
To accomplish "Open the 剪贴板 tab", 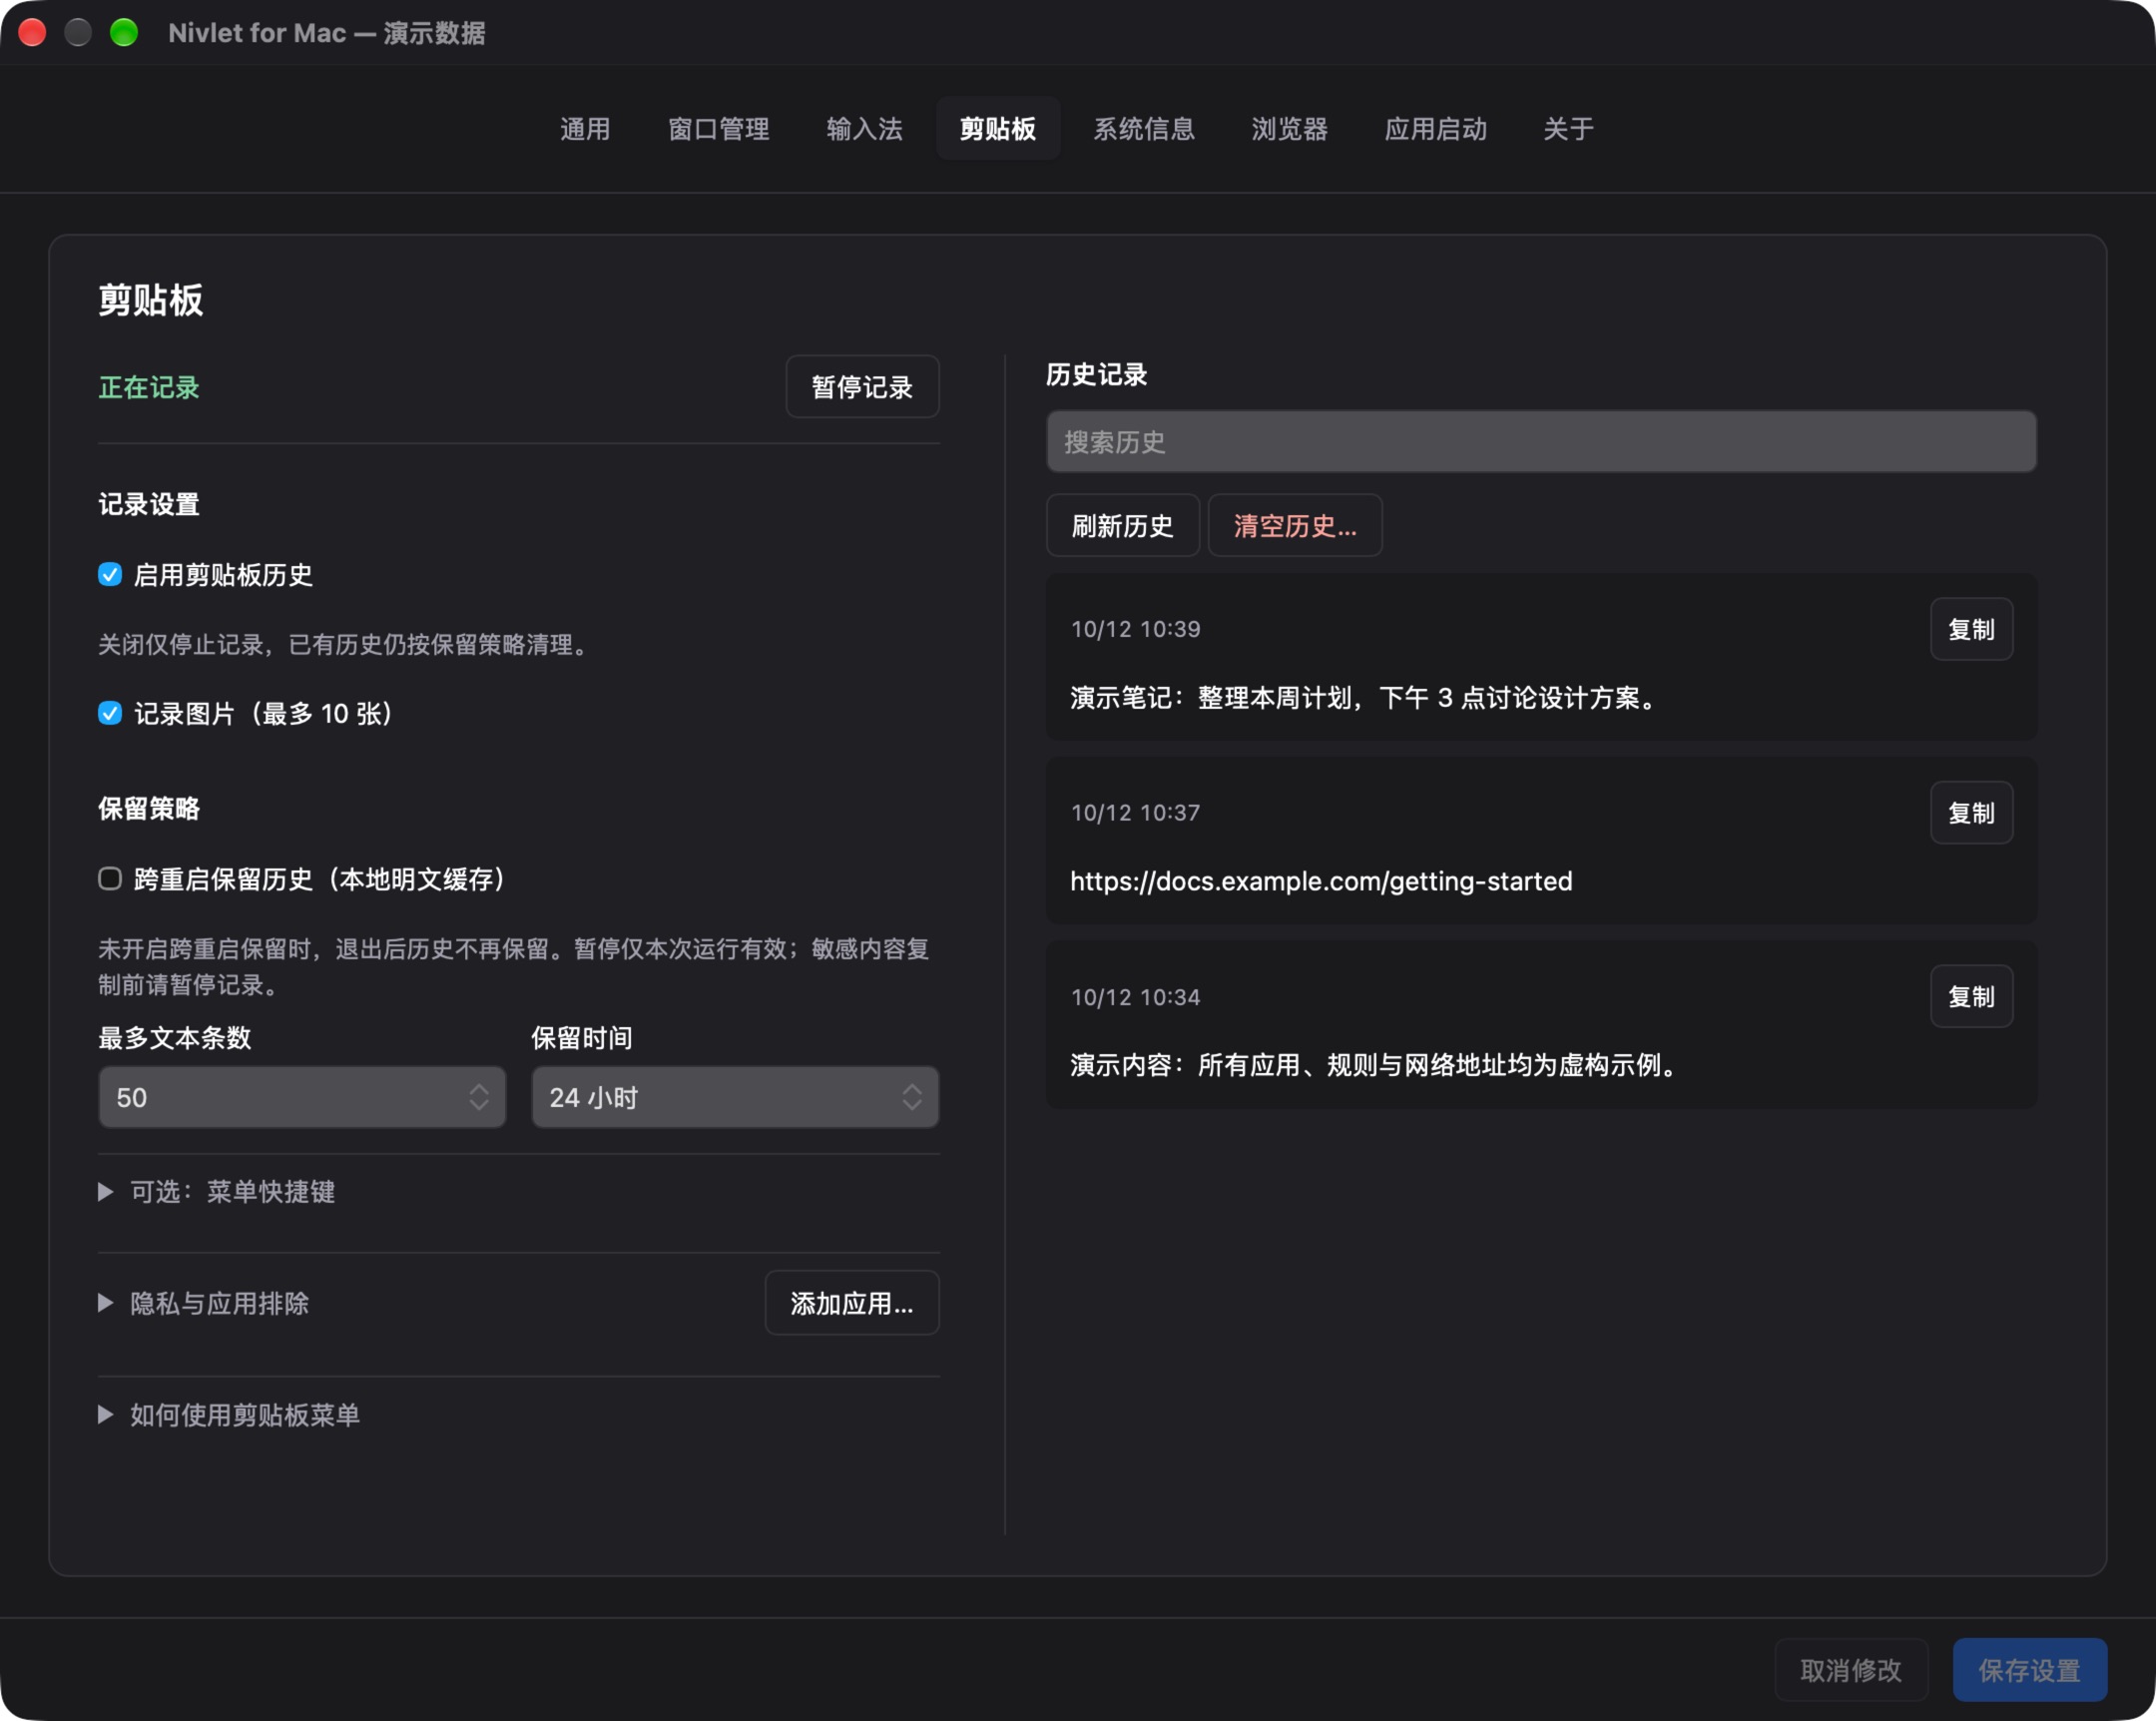I will click(x=998, y=129).
